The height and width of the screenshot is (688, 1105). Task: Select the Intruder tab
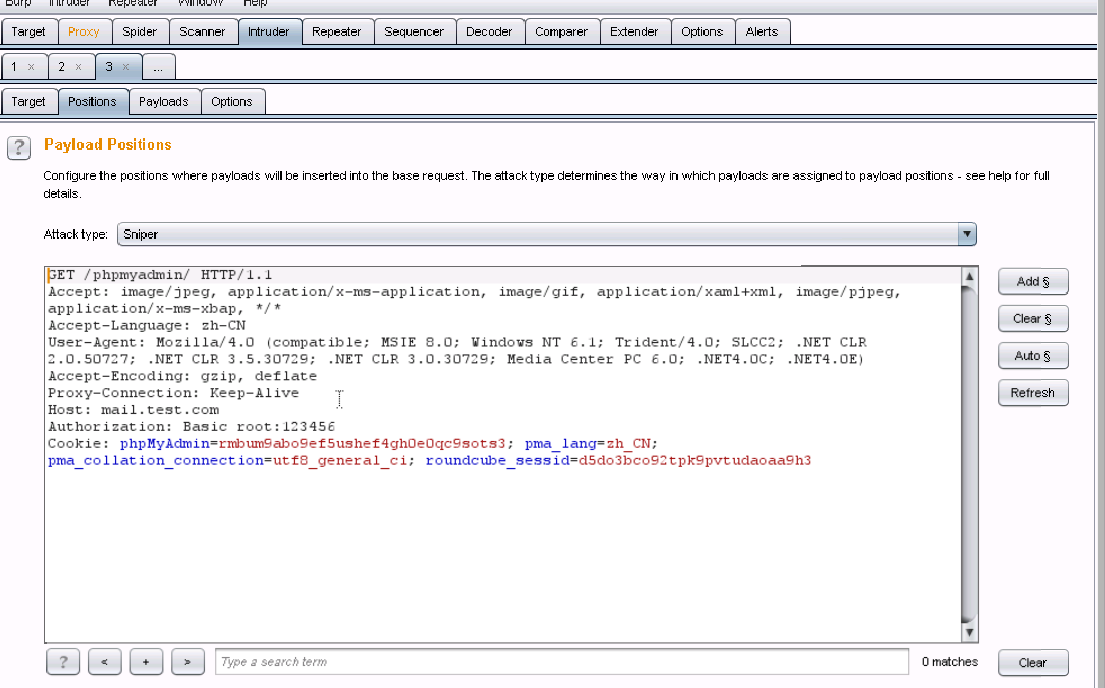pos(268,32)
